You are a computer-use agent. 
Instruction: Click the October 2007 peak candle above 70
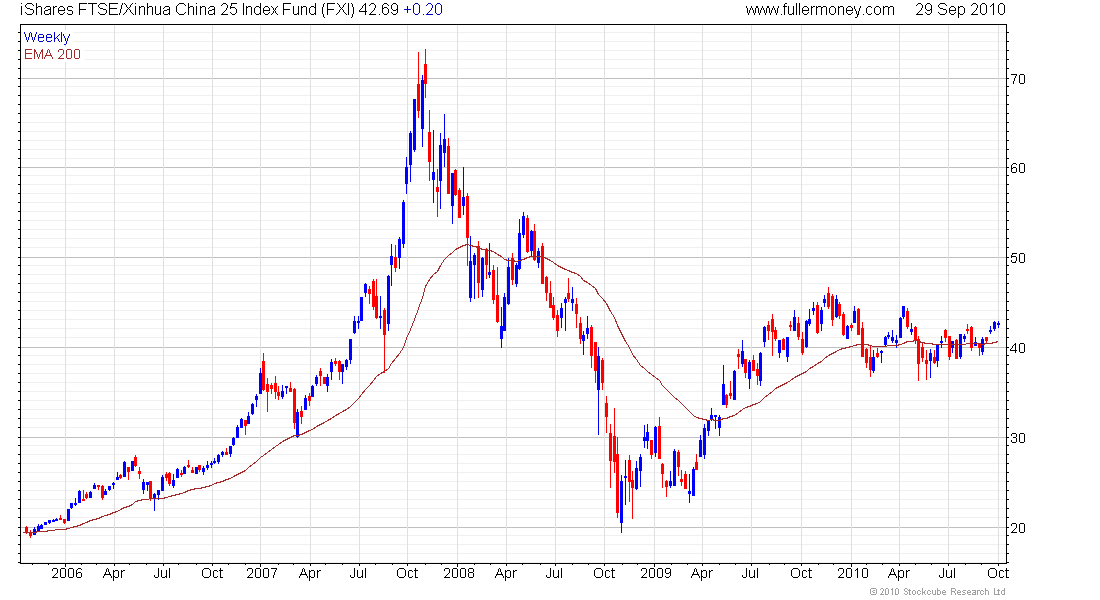click(x=425, y=72)
